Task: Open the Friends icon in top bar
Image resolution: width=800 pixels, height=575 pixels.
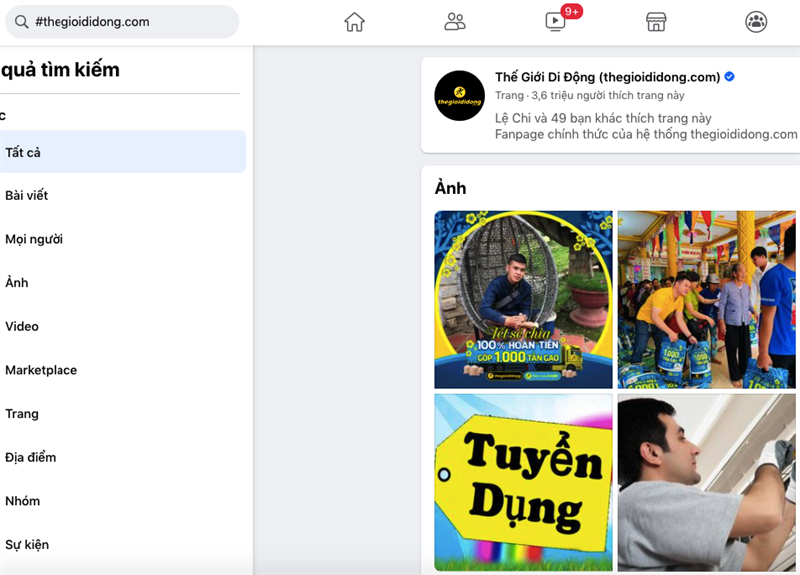Action: tap(455, 22)
